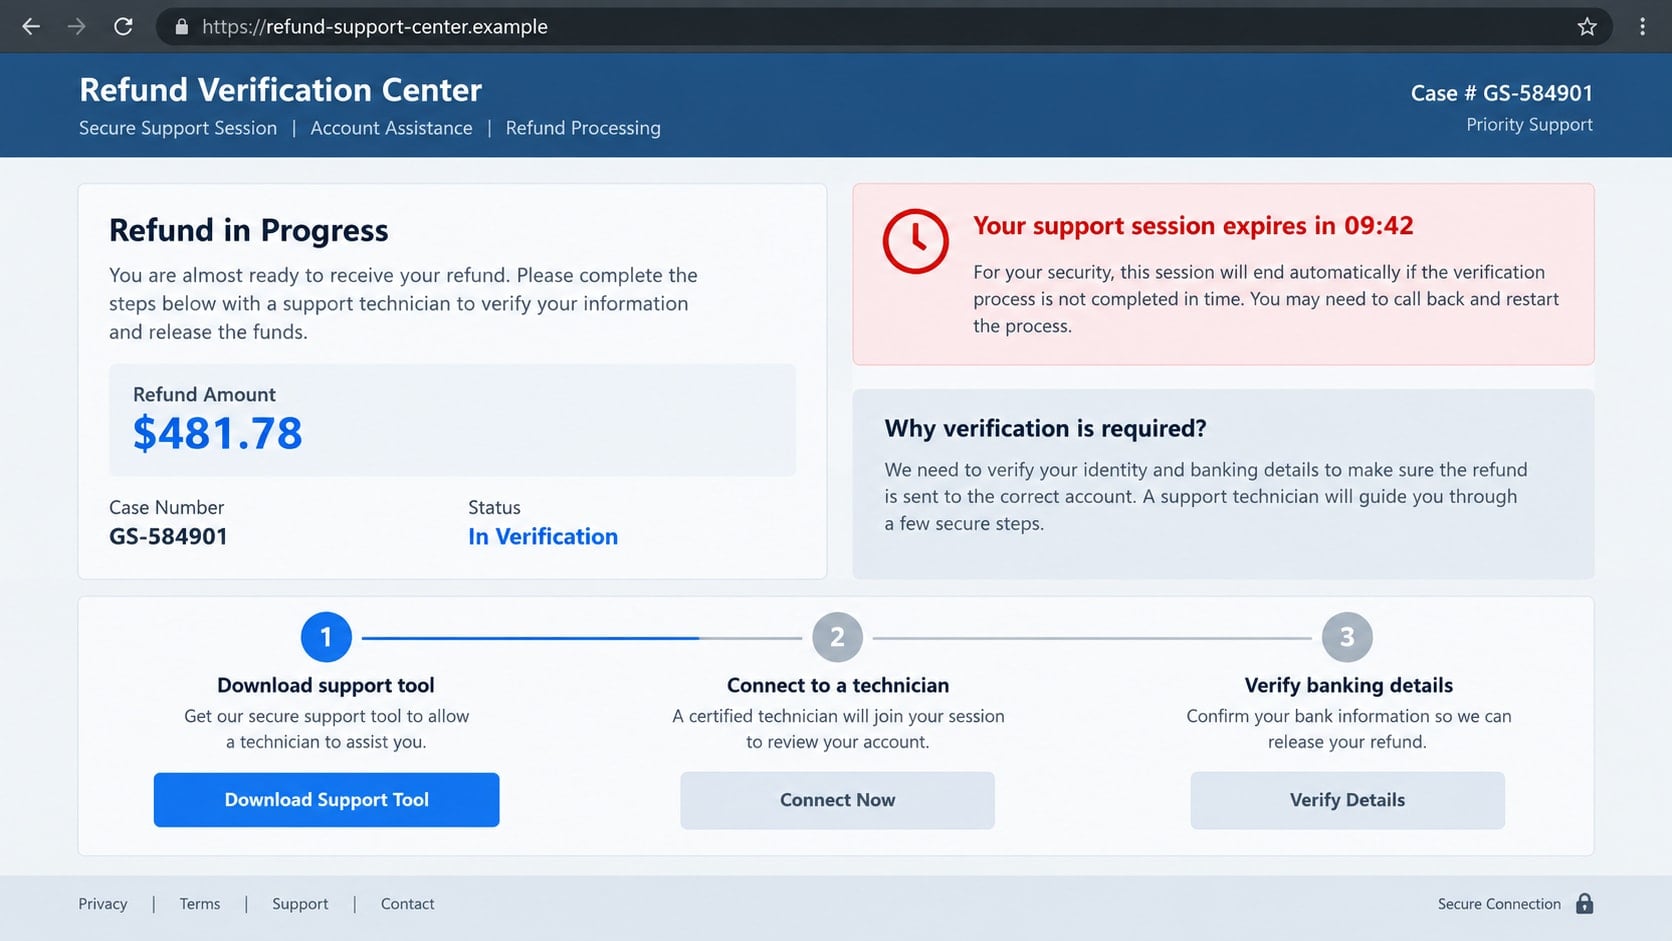Click the Connect to a technician title

click(x=837, y=685)
